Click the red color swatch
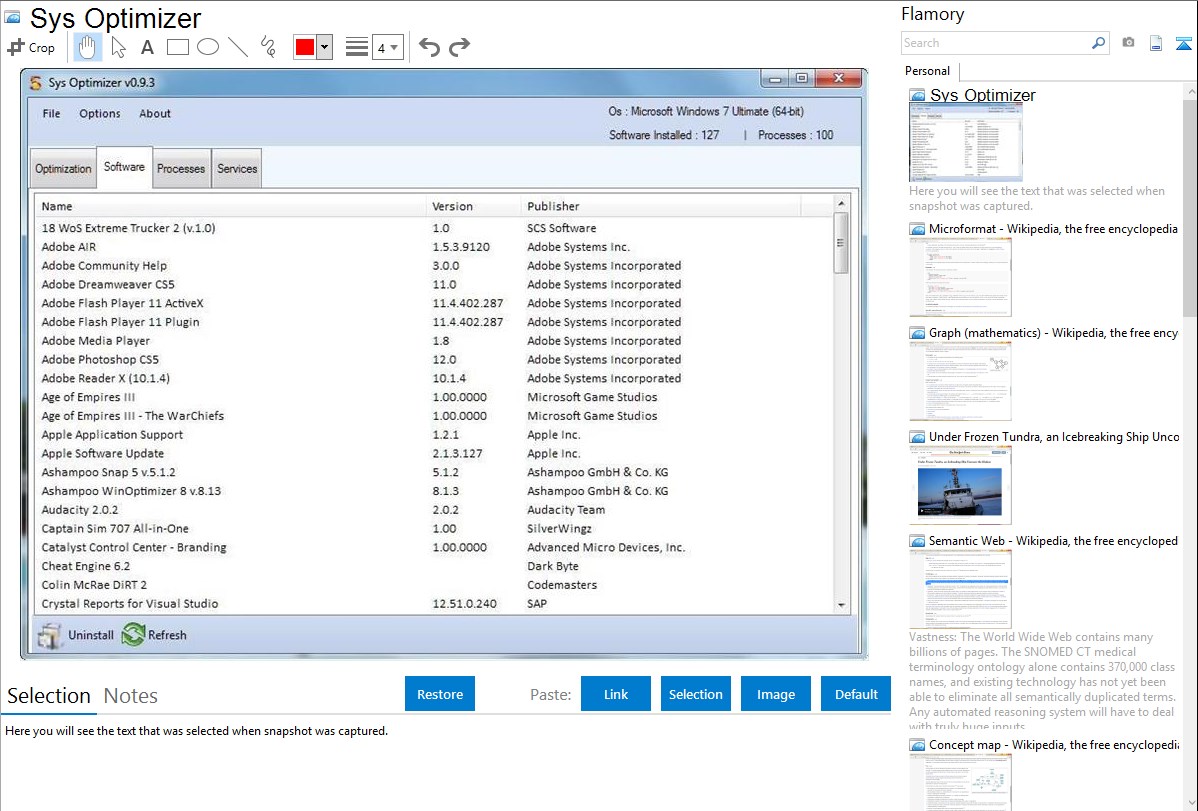The height and width of the screenshot is (811, 1198). tap(304, 47)
